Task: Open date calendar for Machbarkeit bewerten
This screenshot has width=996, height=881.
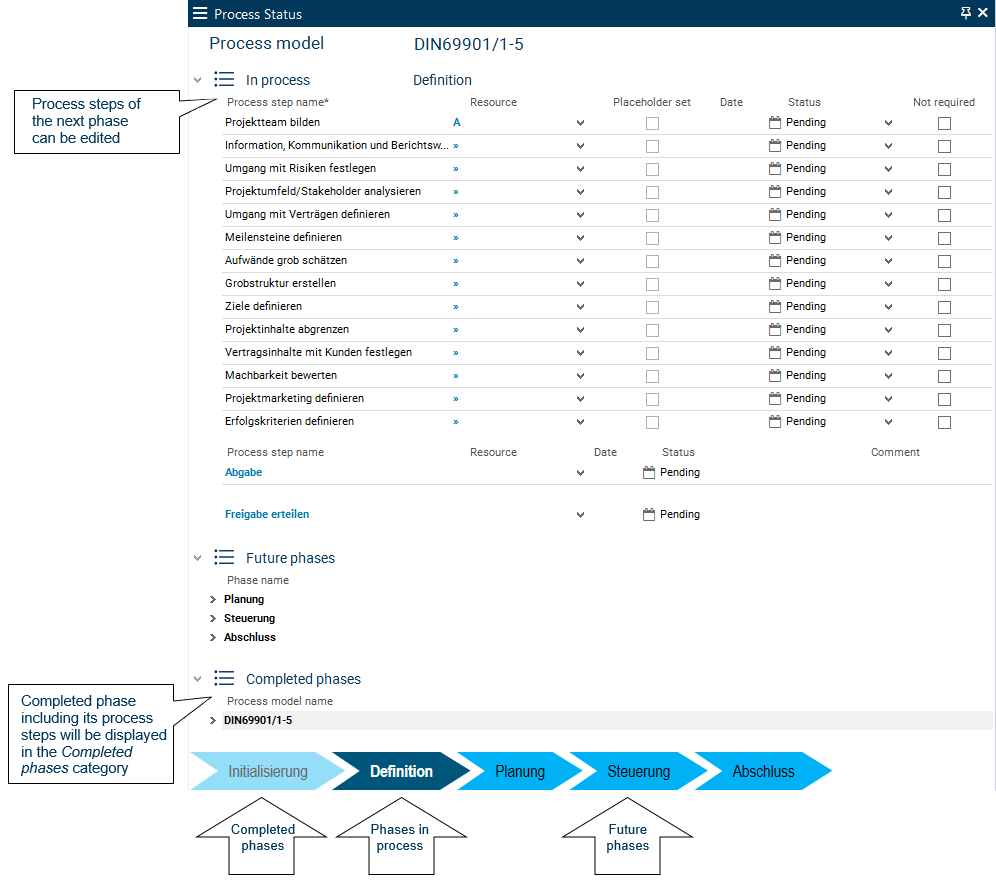Action: coord(774,375)
